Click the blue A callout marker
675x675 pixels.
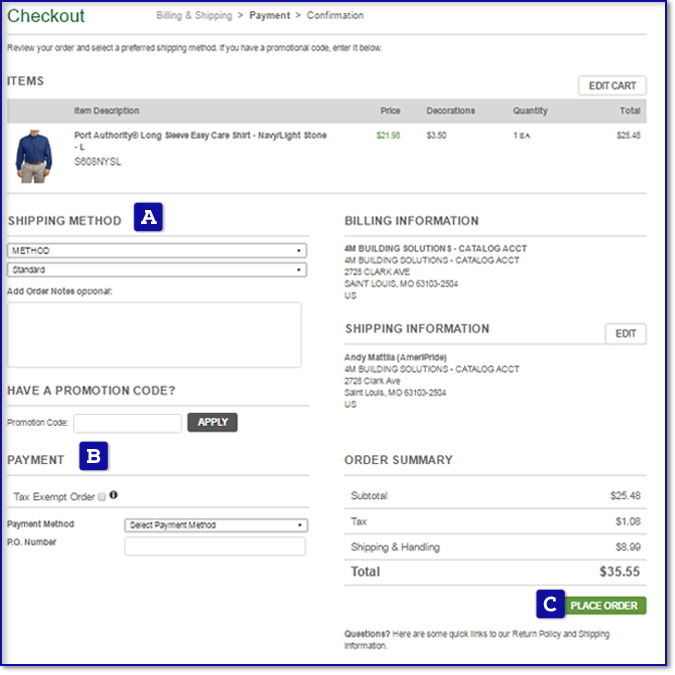[x=148, y=218]
